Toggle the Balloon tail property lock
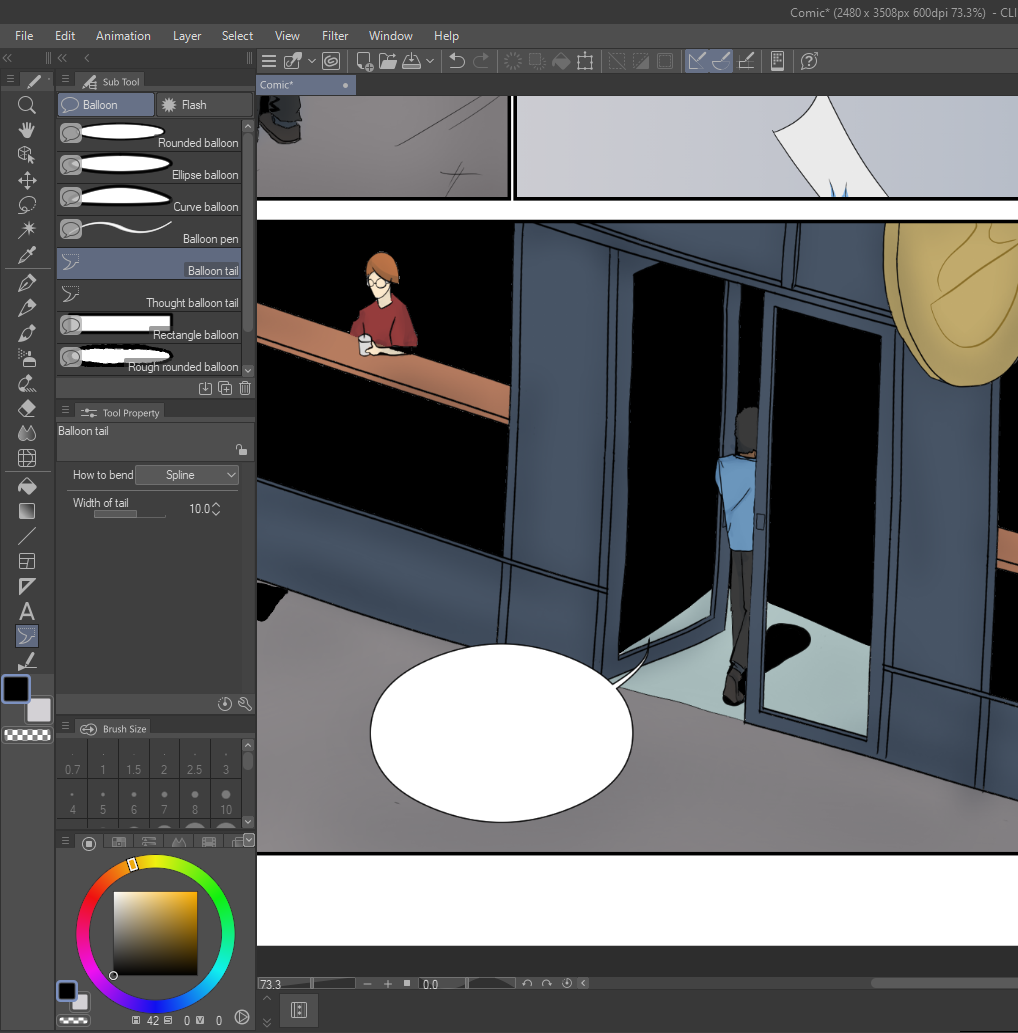The image size is (1018, 1033). (x=241, y=450)
